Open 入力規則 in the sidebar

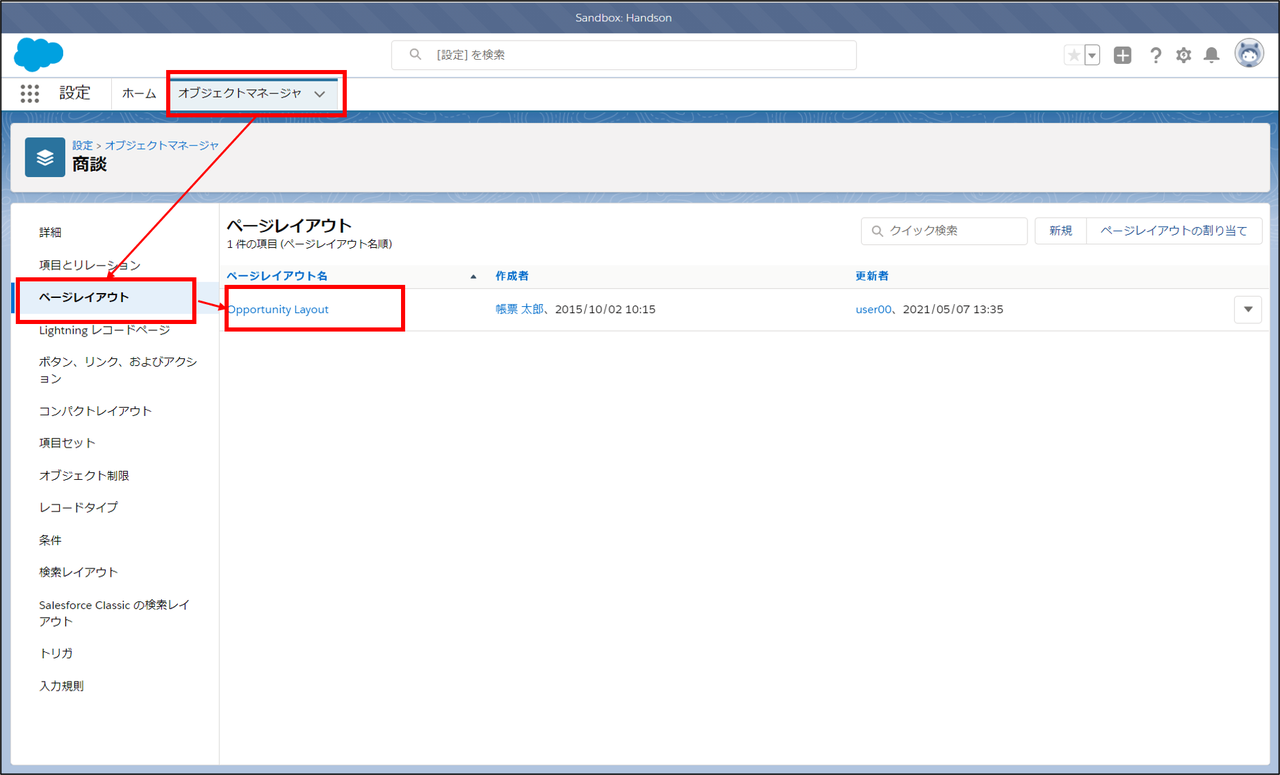(61, 686)
